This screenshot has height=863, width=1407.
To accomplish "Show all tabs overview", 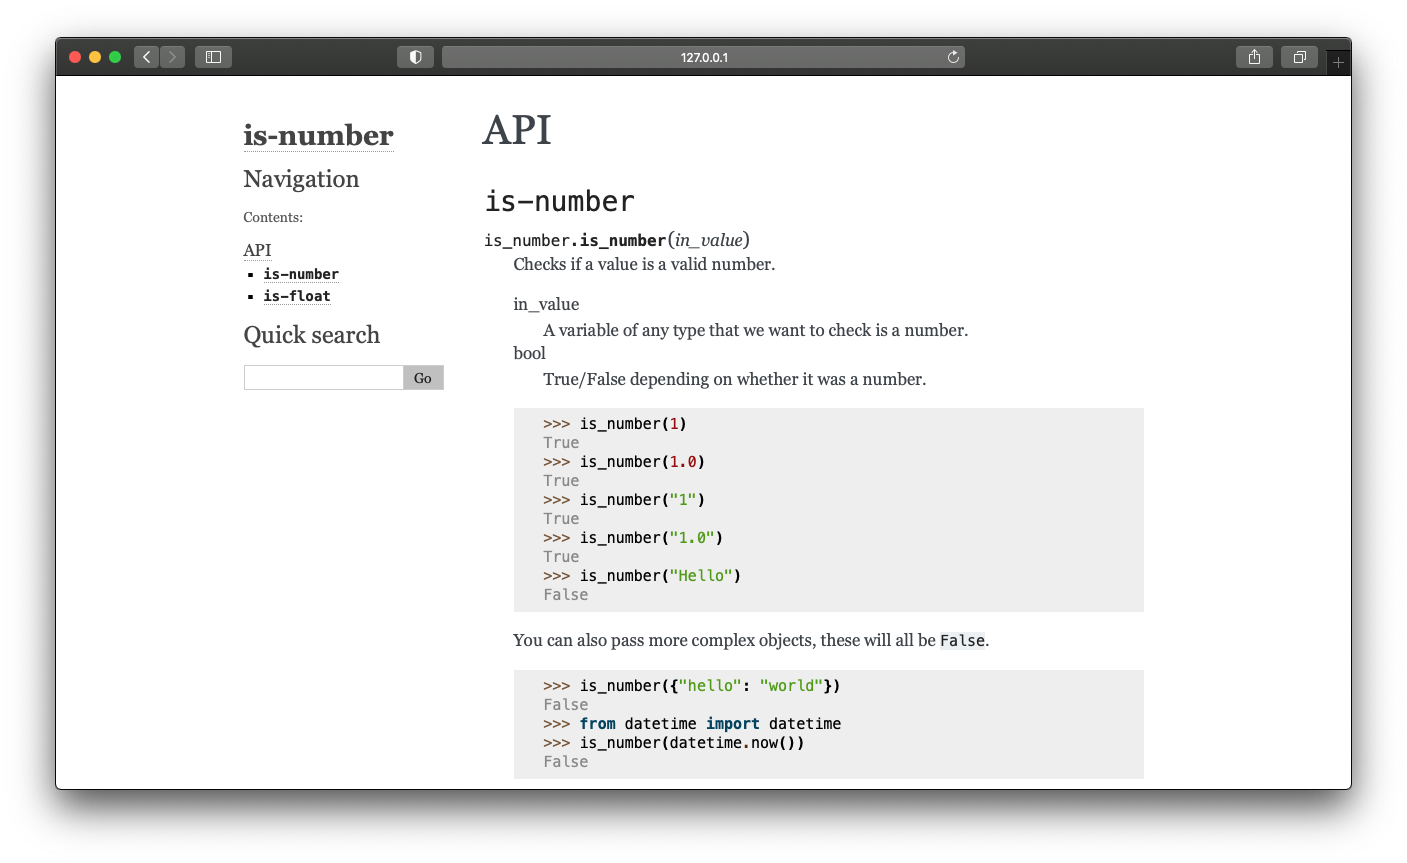I will pos(1299,57).
